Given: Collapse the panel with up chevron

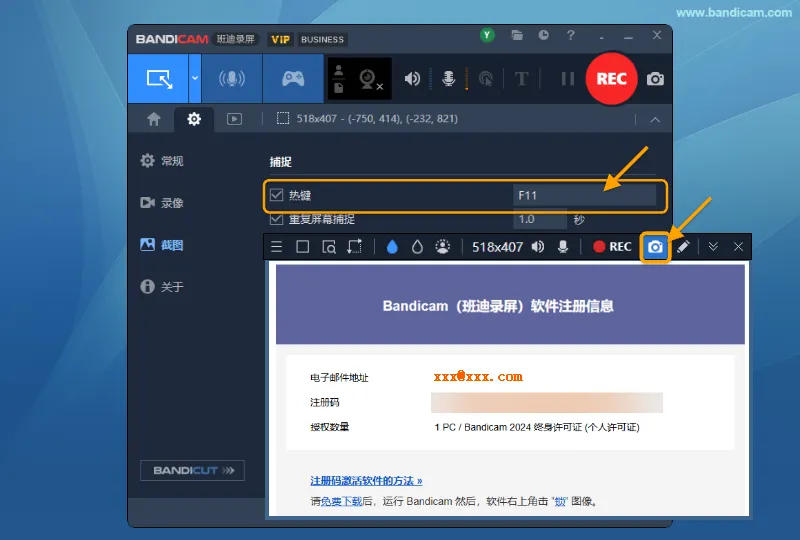Looking at the screenshot, I should click(x=655, y=119).
